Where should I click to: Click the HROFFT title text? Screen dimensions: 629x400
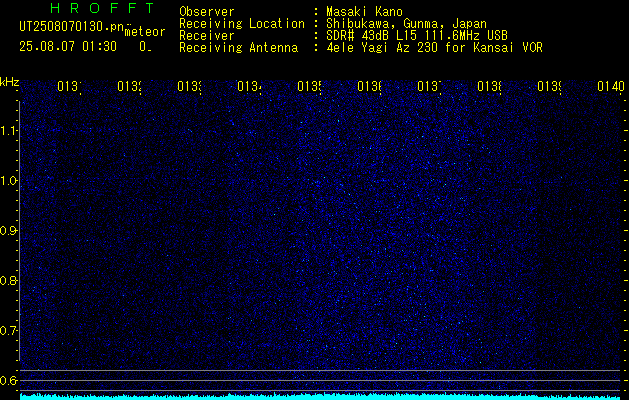tap(103, 8)
